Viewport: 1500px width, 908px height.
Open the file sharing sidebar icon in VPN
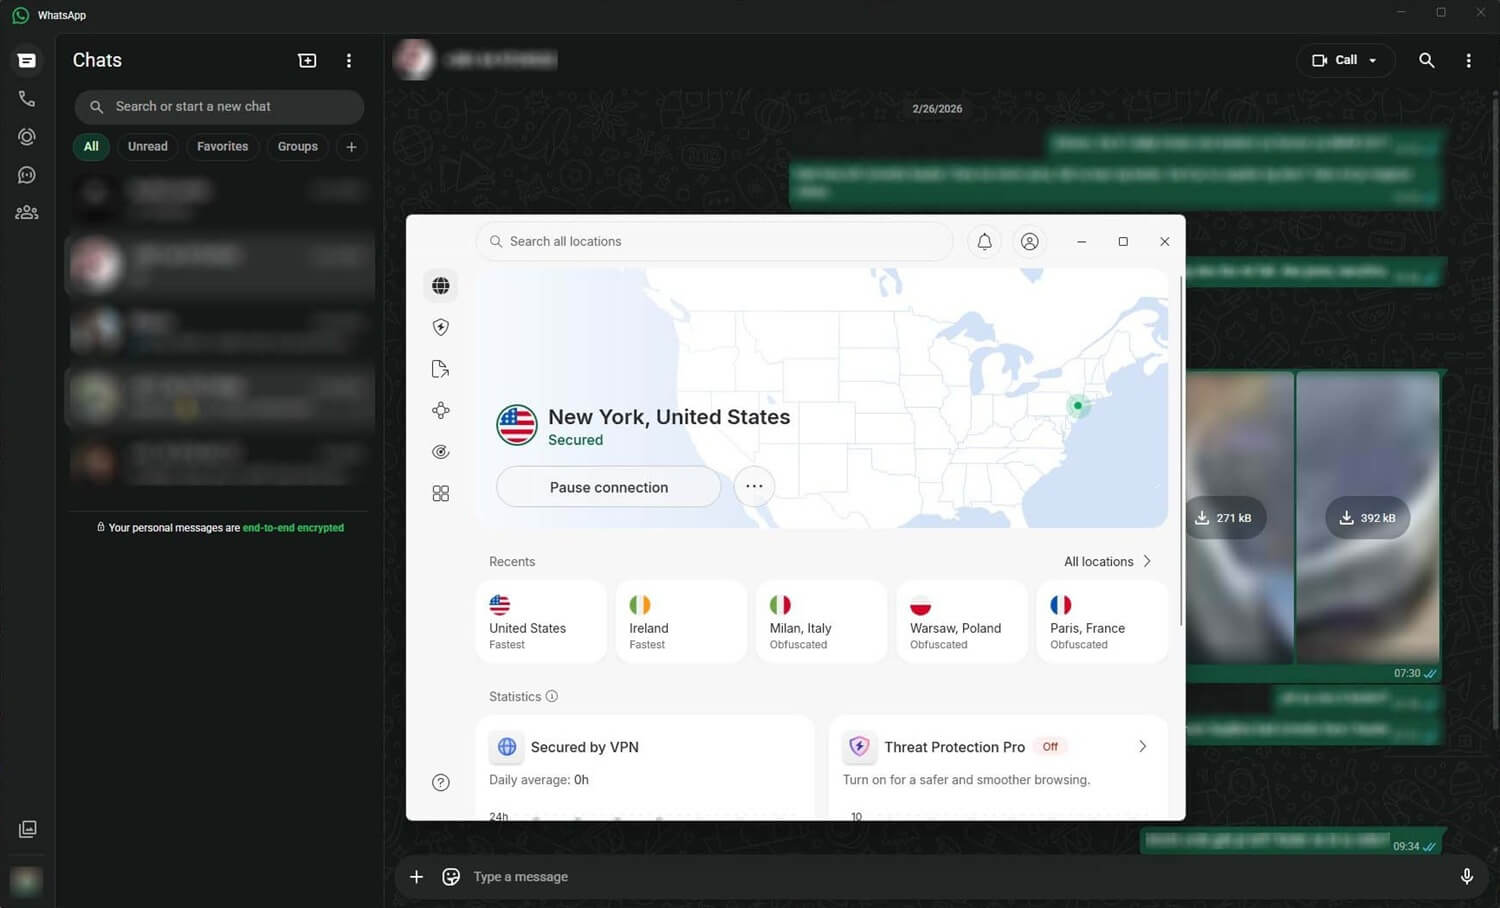click(x=441, y=369)
